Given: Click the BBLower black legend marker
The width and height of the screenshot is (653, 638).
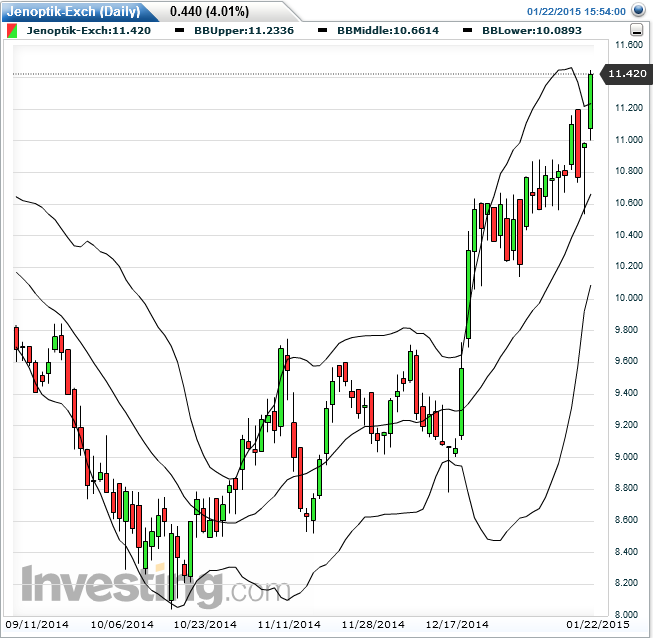Looking at the screenshot, I should [x=467, y=30].
